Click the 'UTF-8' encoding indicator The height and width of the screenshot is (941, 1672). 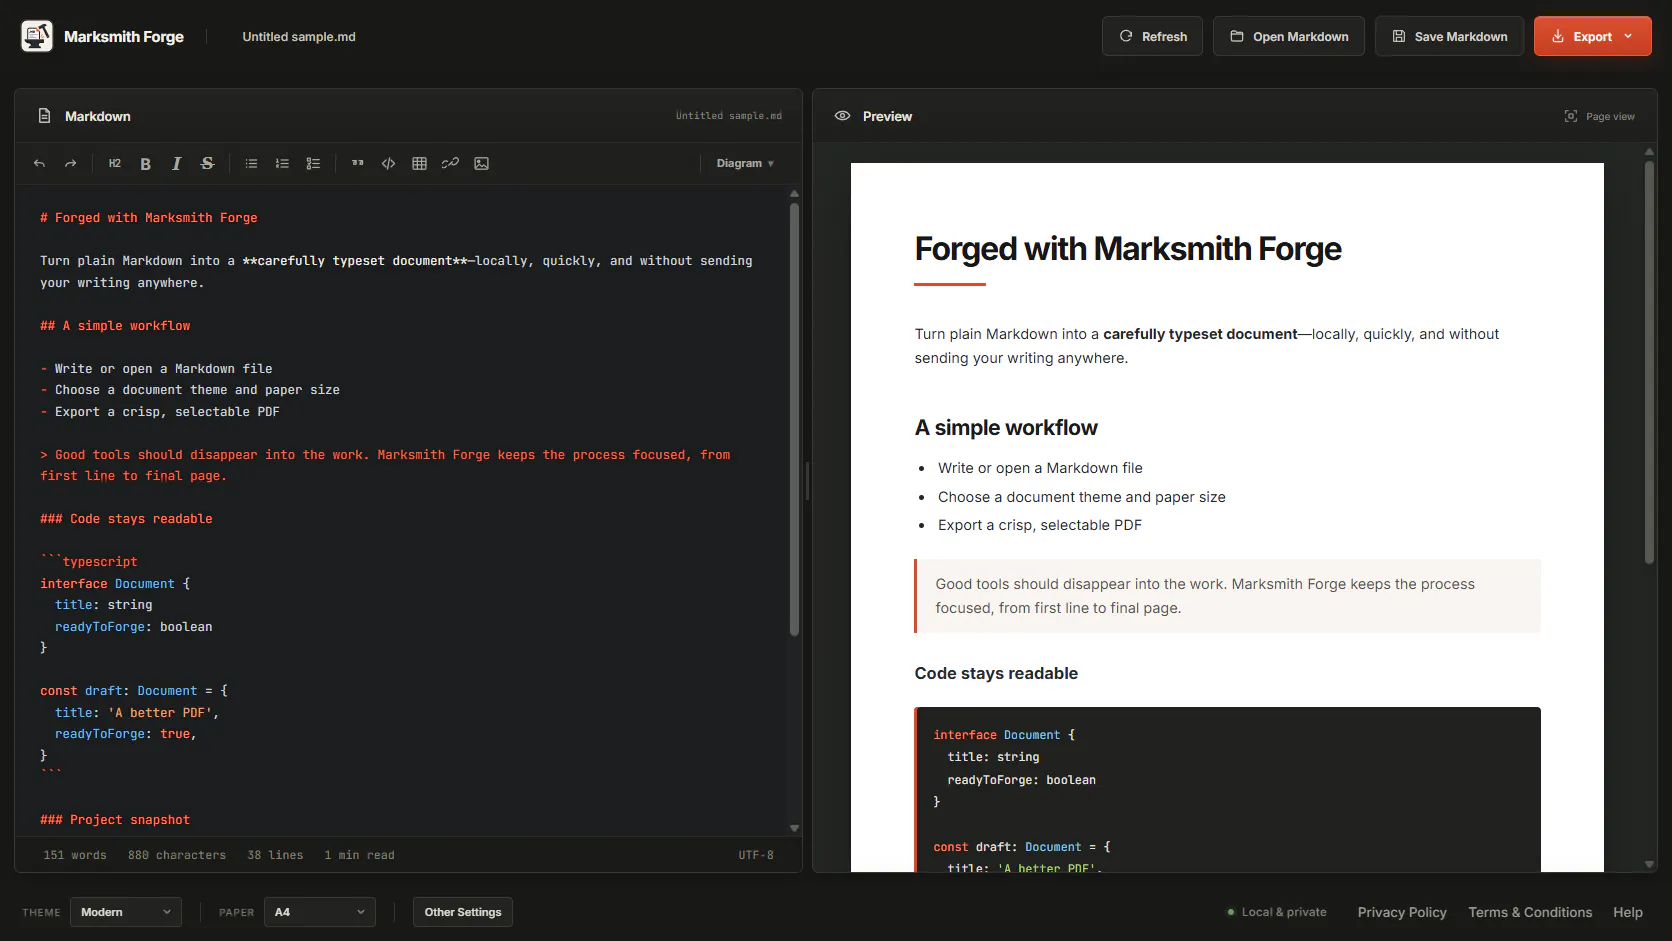[756, 855]
